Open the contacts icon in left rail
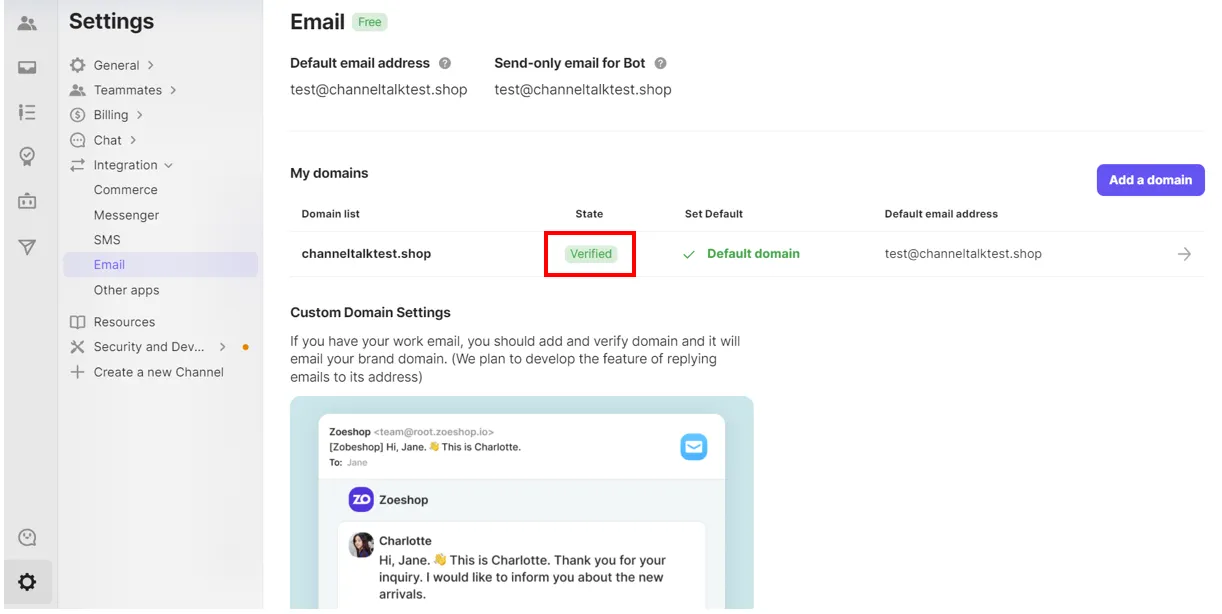 click(27, 23)
